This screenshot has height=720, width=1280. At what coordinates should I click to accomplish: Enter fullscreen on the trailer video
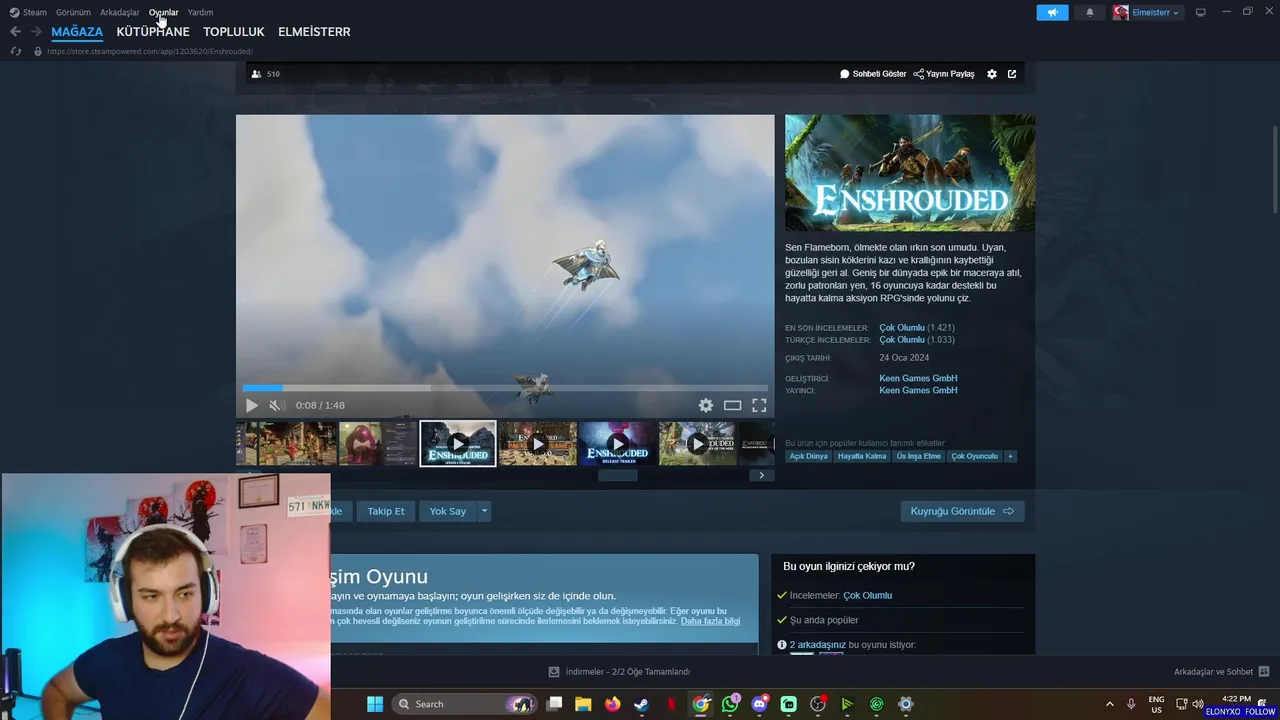point(759,405)
